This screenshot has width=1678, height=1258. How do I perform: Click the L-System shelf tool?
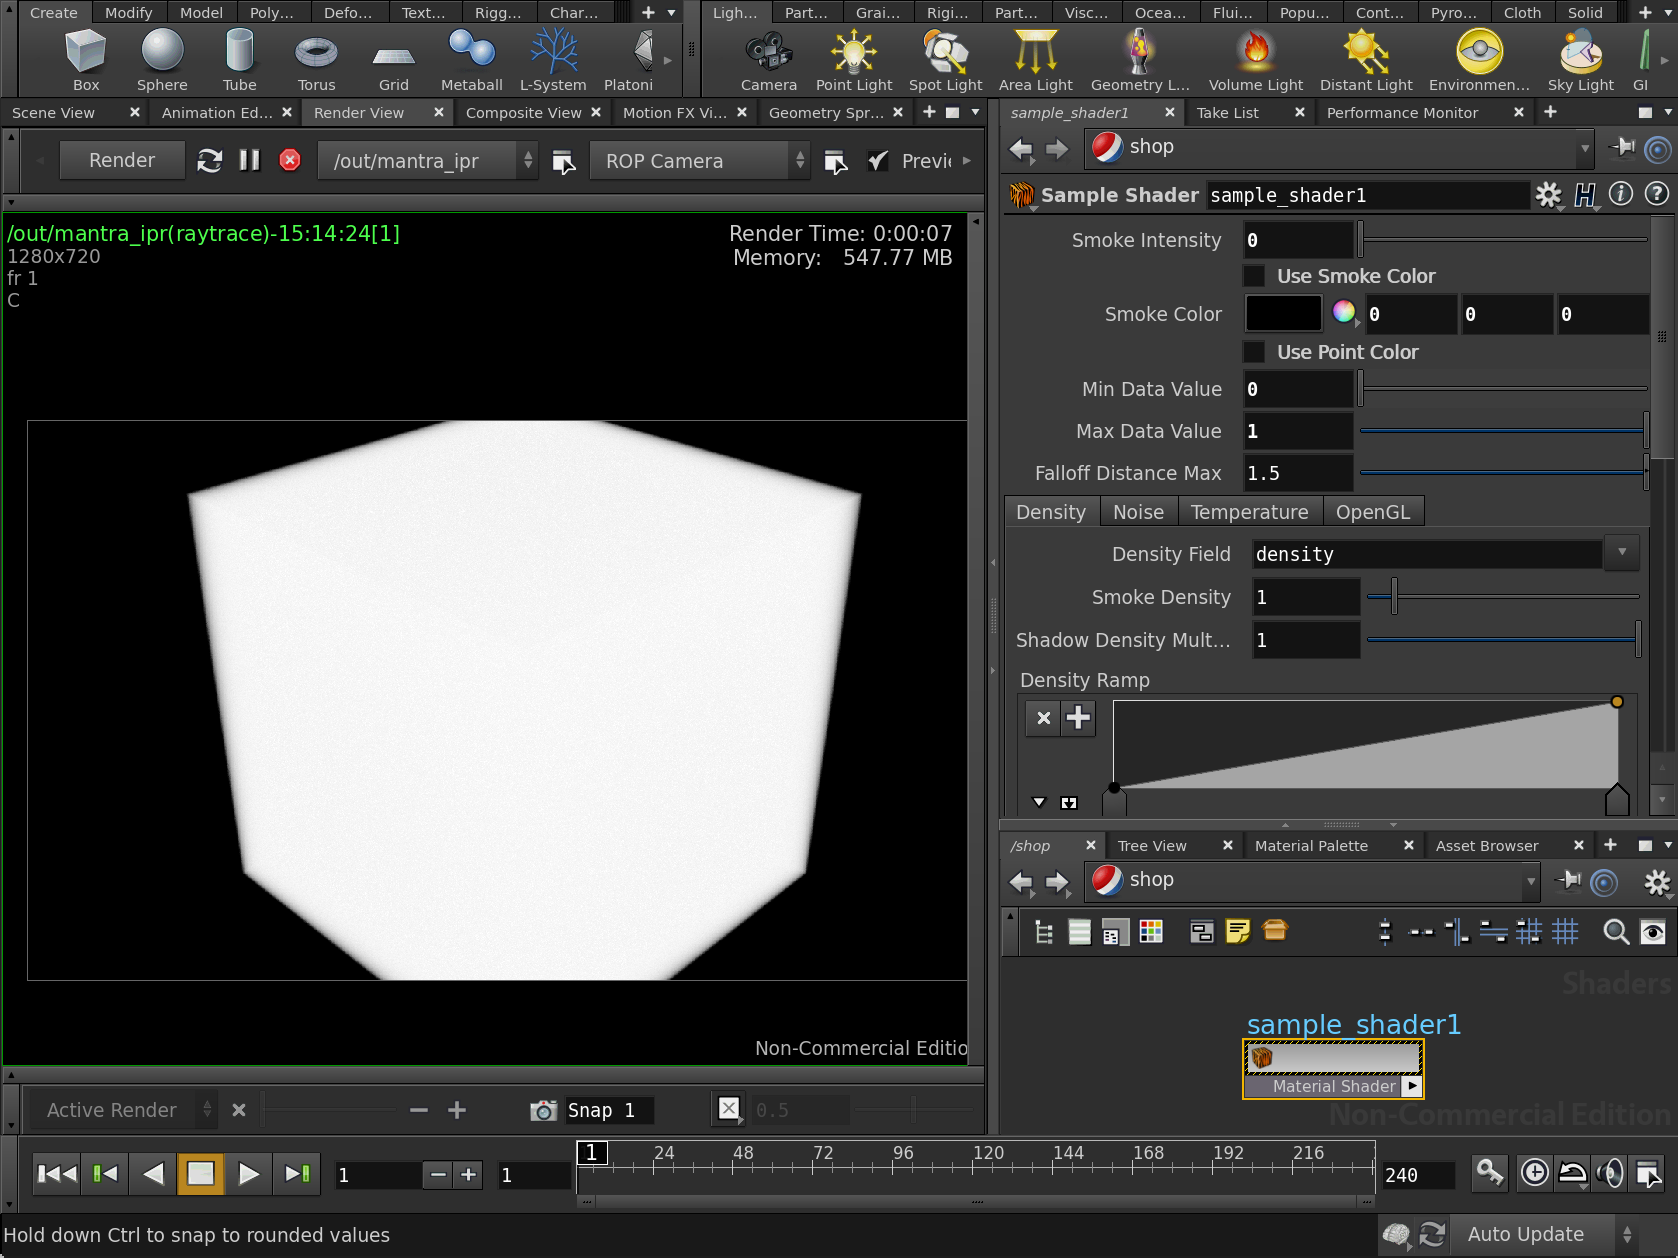pos(553,60)
